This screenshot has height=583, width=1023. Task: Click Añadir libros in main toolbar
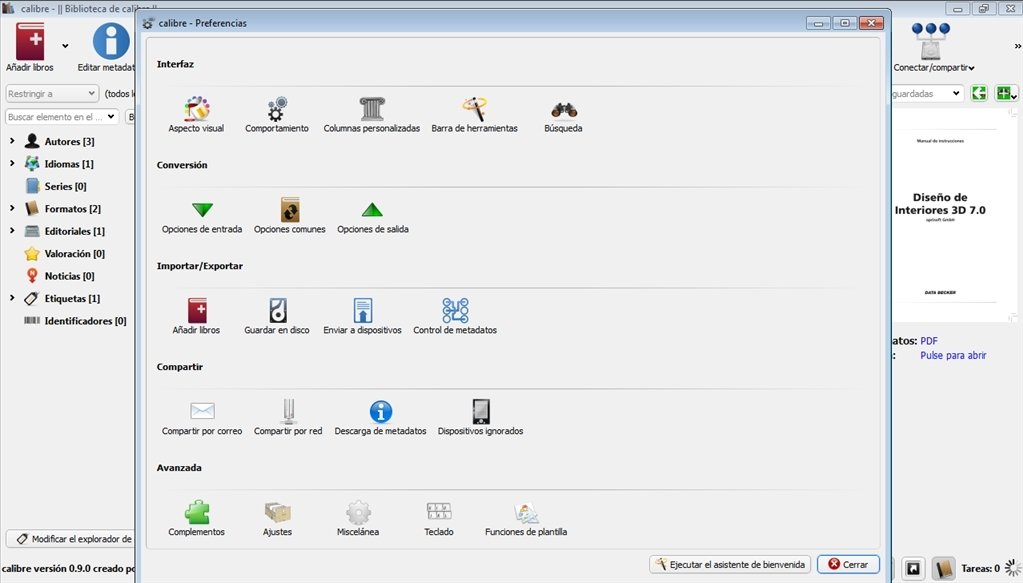tap(30, 47)
